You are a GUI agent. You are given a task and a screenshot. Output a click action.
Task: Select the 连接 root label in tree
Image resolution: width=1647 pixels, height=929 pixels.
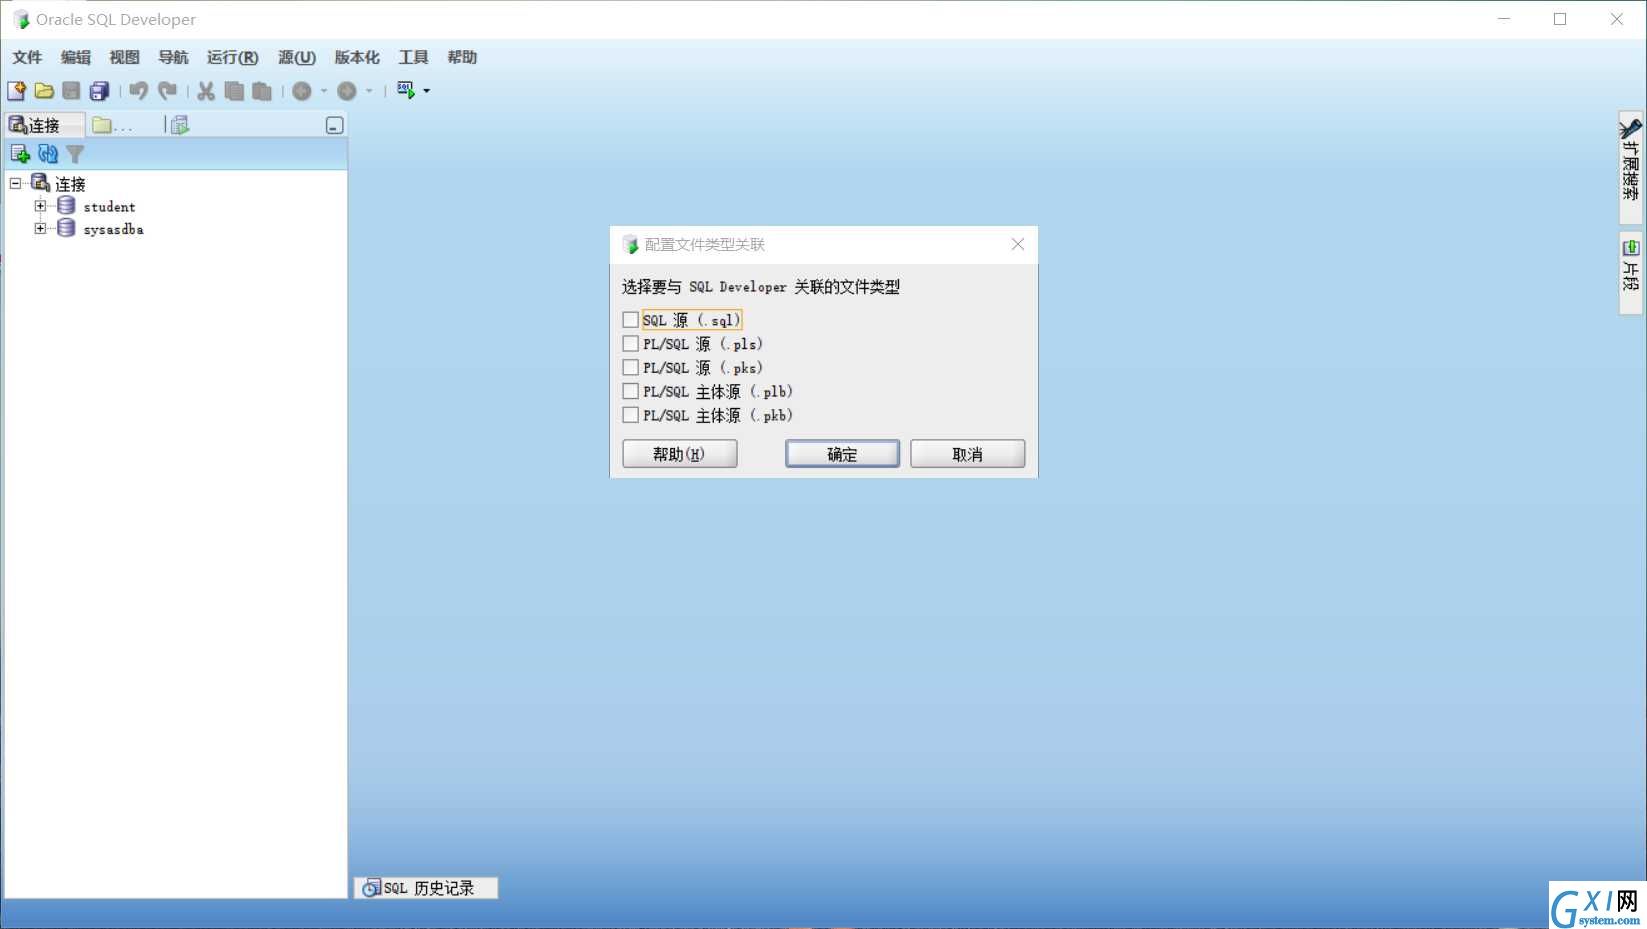tap(70, 184)
